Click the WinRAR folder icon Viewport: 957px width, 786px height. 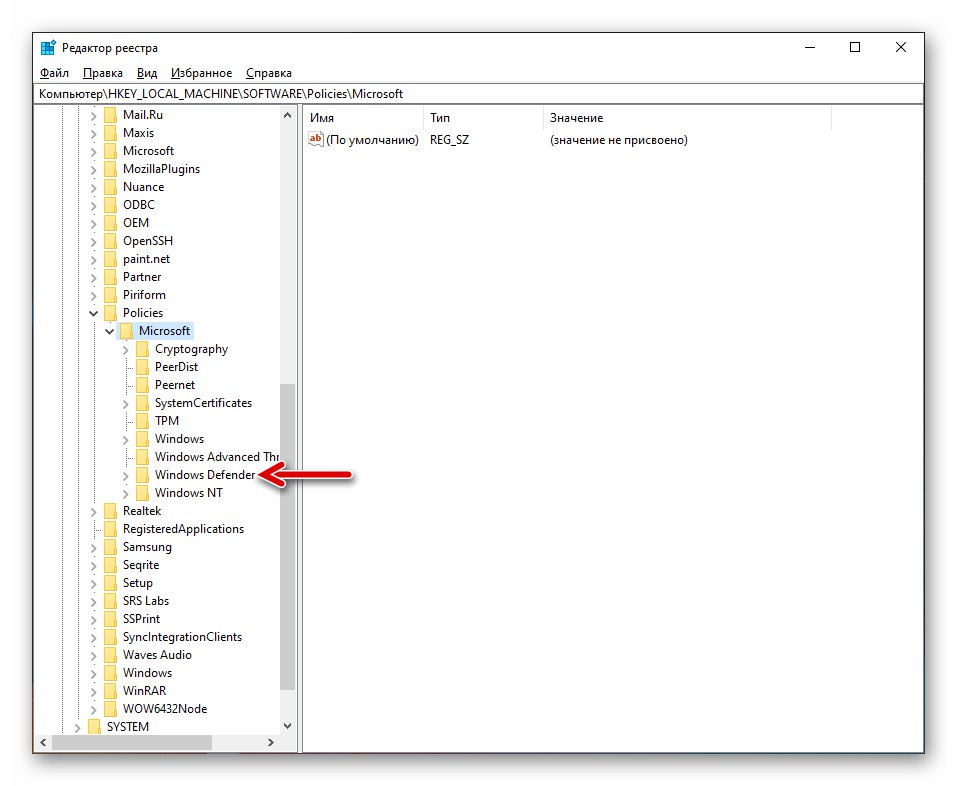pos(110,691)
